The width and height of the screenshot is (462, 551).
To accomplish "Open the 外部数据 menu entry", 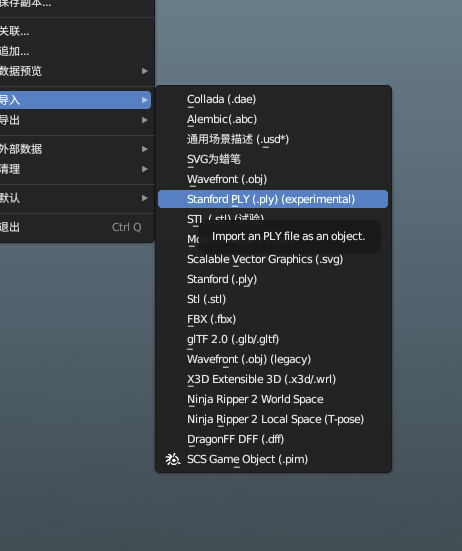I will click(75, 149).
